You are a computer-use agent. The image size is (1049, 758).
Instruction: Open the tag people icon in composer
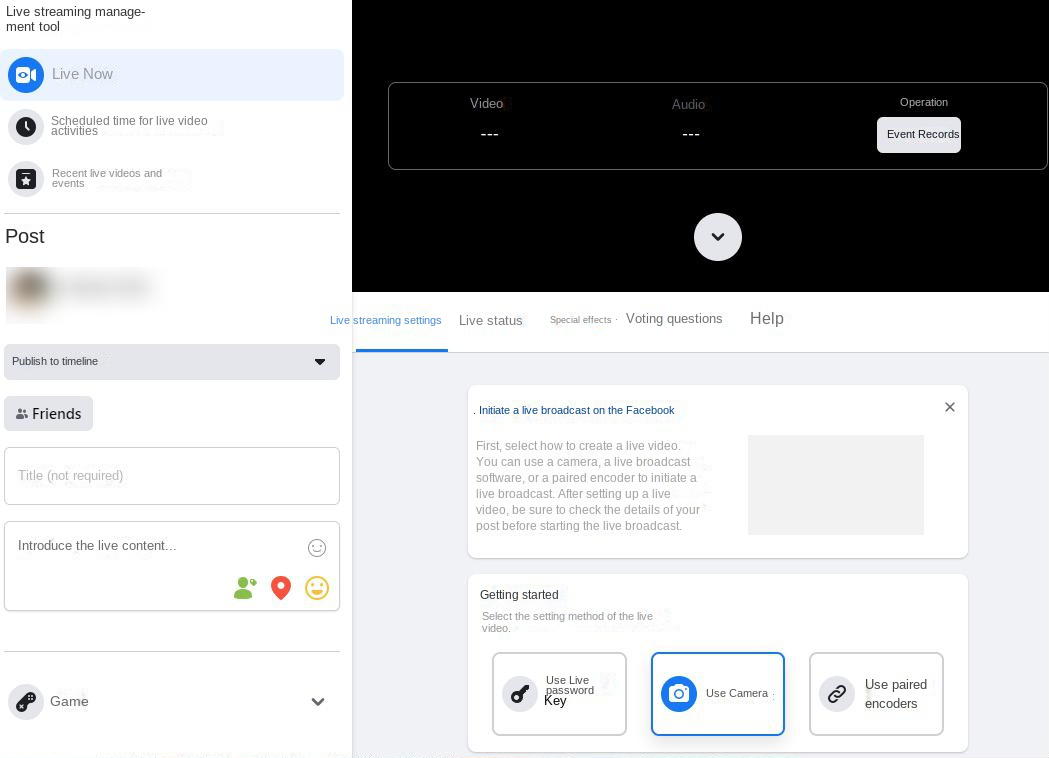point(245,588)
